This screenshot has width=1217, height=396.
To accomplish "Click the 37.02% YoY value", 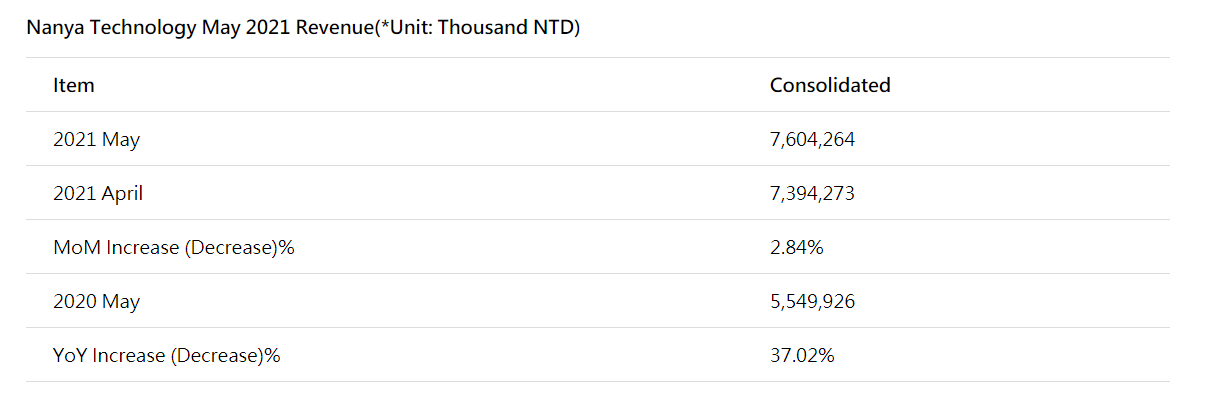I will tap(802, 355).
